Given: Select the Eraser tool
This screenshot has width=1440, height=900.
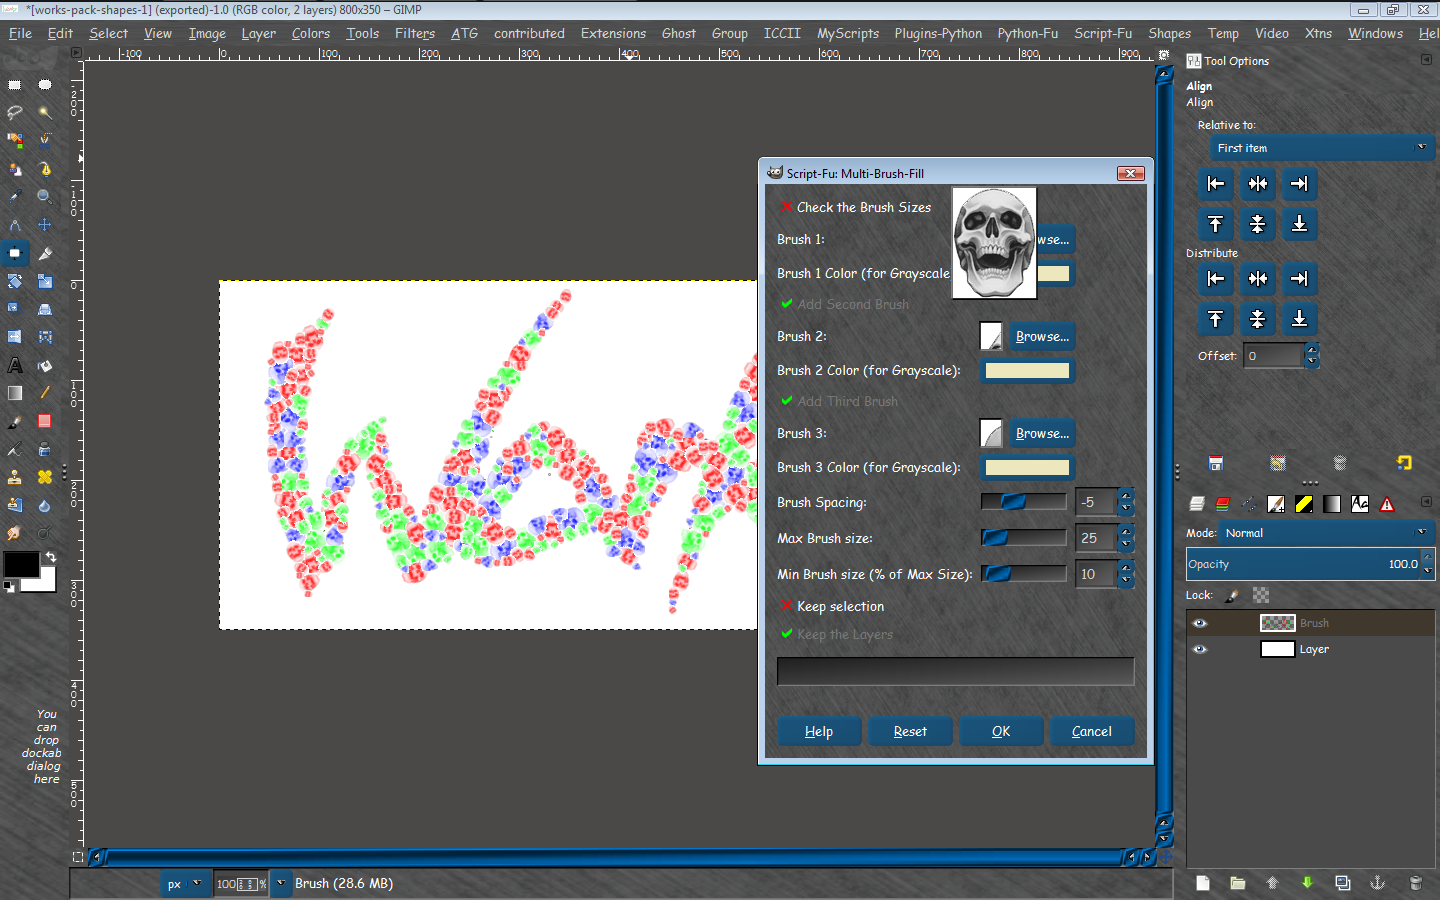Looking at the screenshot, I should [x=45, y=421].
